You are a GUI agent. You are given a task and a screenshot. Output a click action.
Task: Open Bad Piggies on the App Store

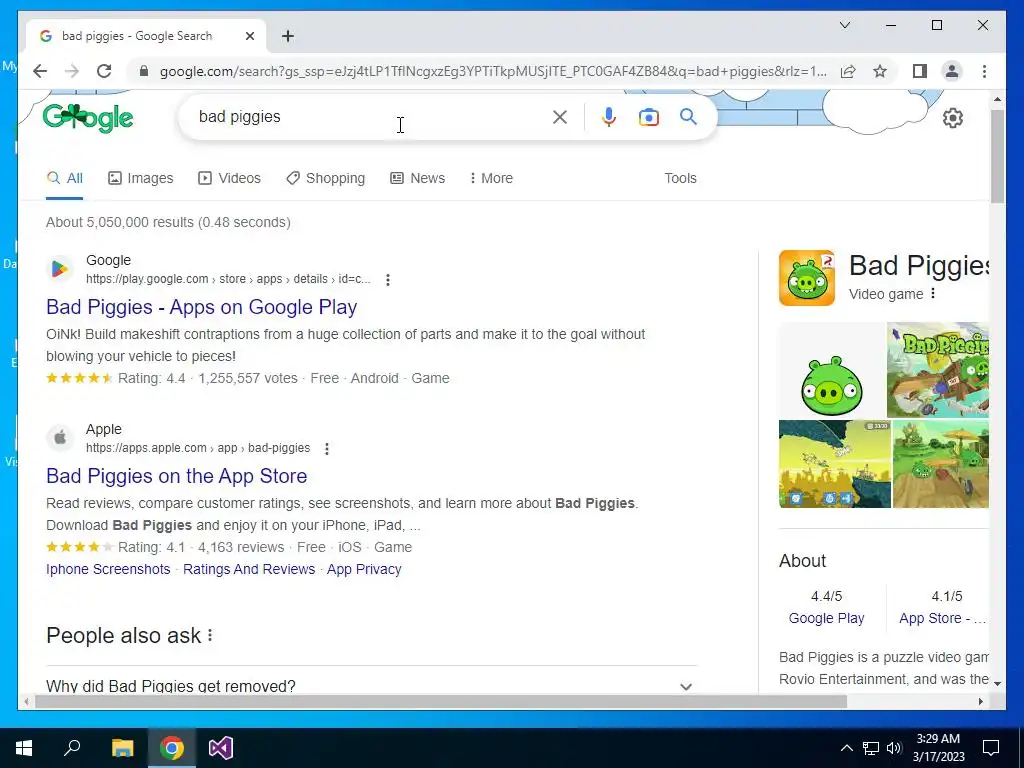[x=176, y=476]
